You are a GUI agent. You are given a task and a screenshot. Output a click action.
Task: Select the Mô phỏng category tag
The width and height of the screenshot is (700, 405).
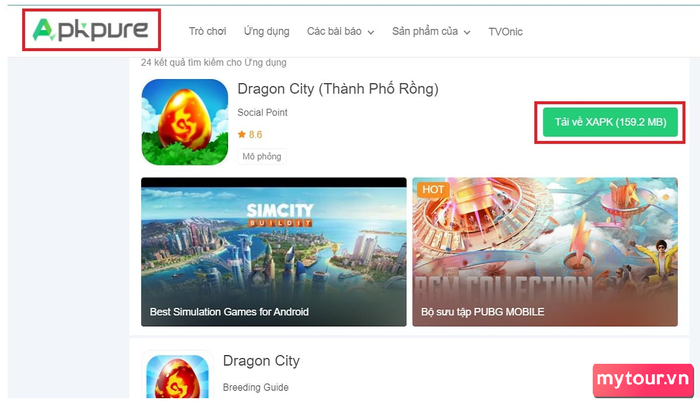point(262,156)
